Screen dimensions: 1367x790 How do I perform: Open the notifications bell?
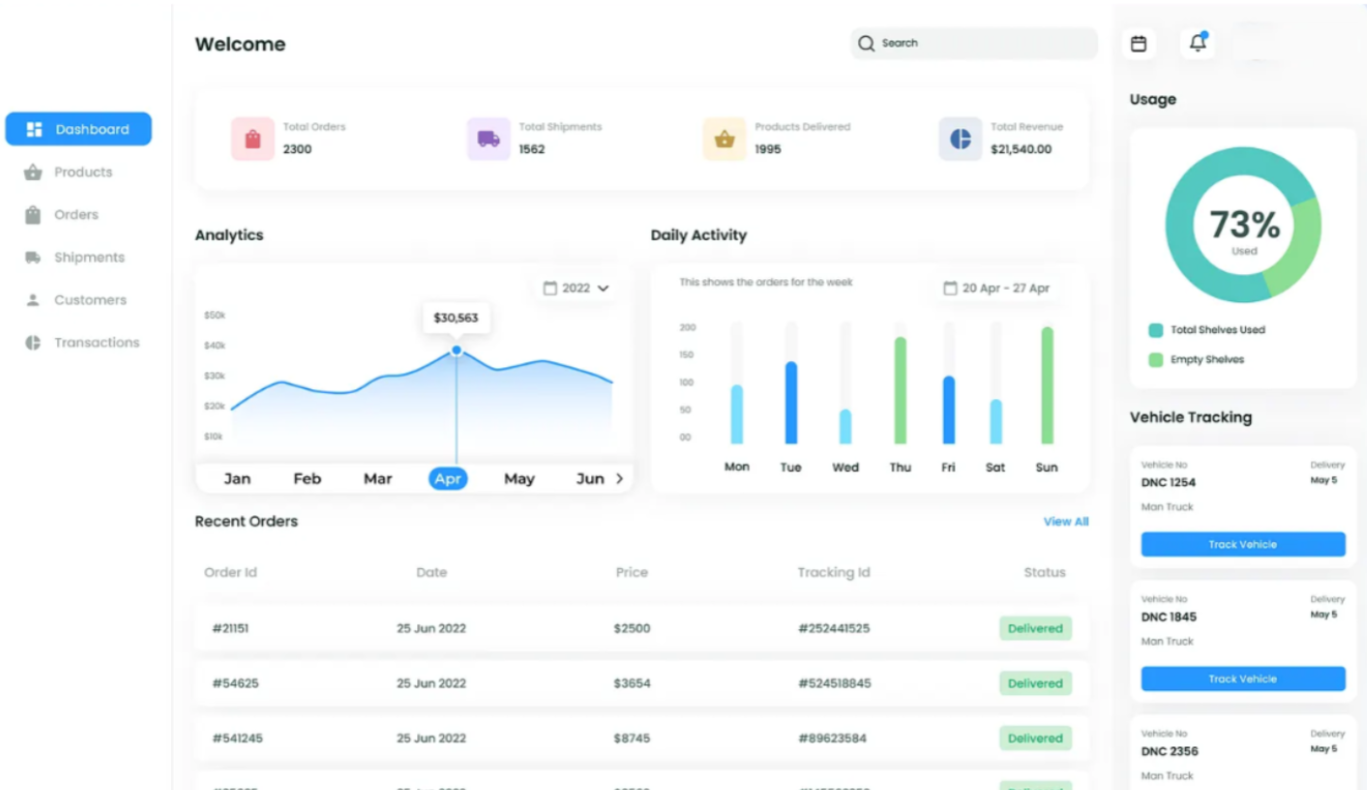pos(1197,43)
